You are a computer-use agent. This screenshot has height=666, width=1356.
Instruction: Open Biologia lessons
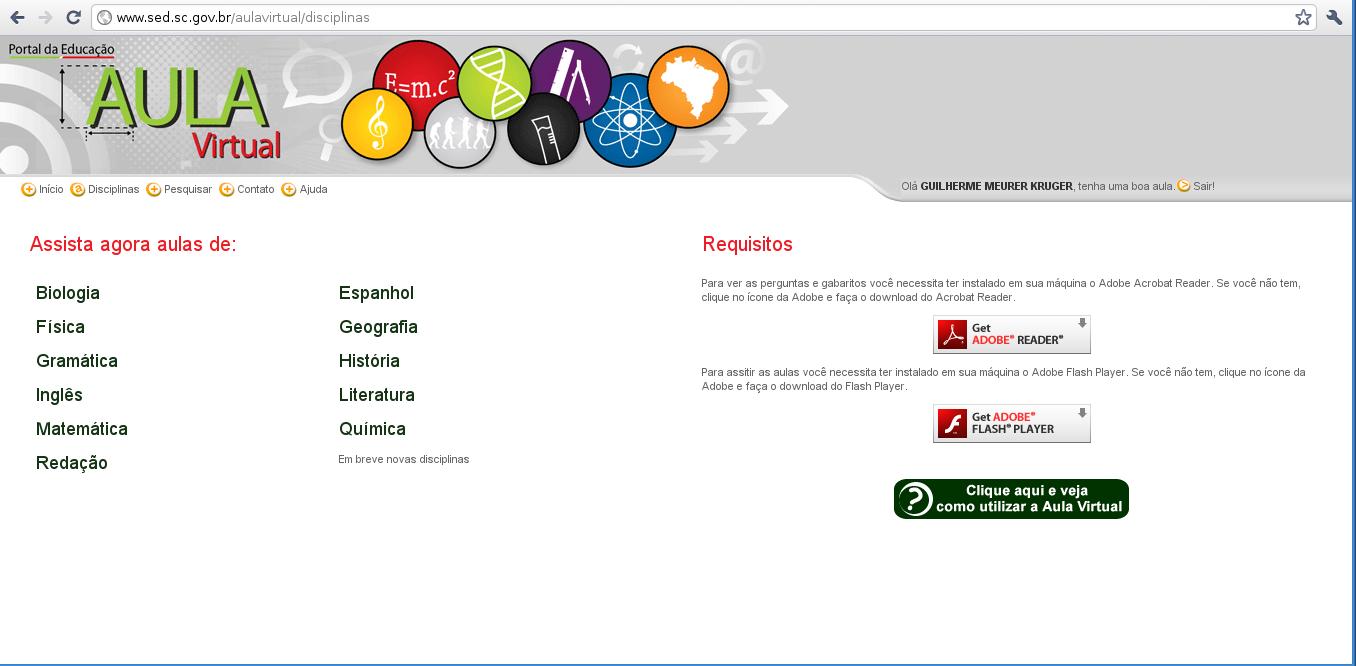click(x=68, y=293)
